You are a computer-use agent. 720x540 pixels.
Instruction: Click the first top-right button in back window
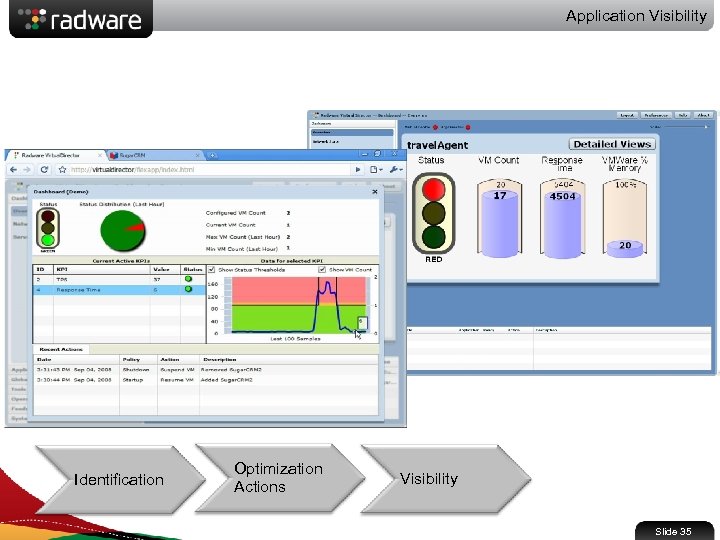pos(627,115)
